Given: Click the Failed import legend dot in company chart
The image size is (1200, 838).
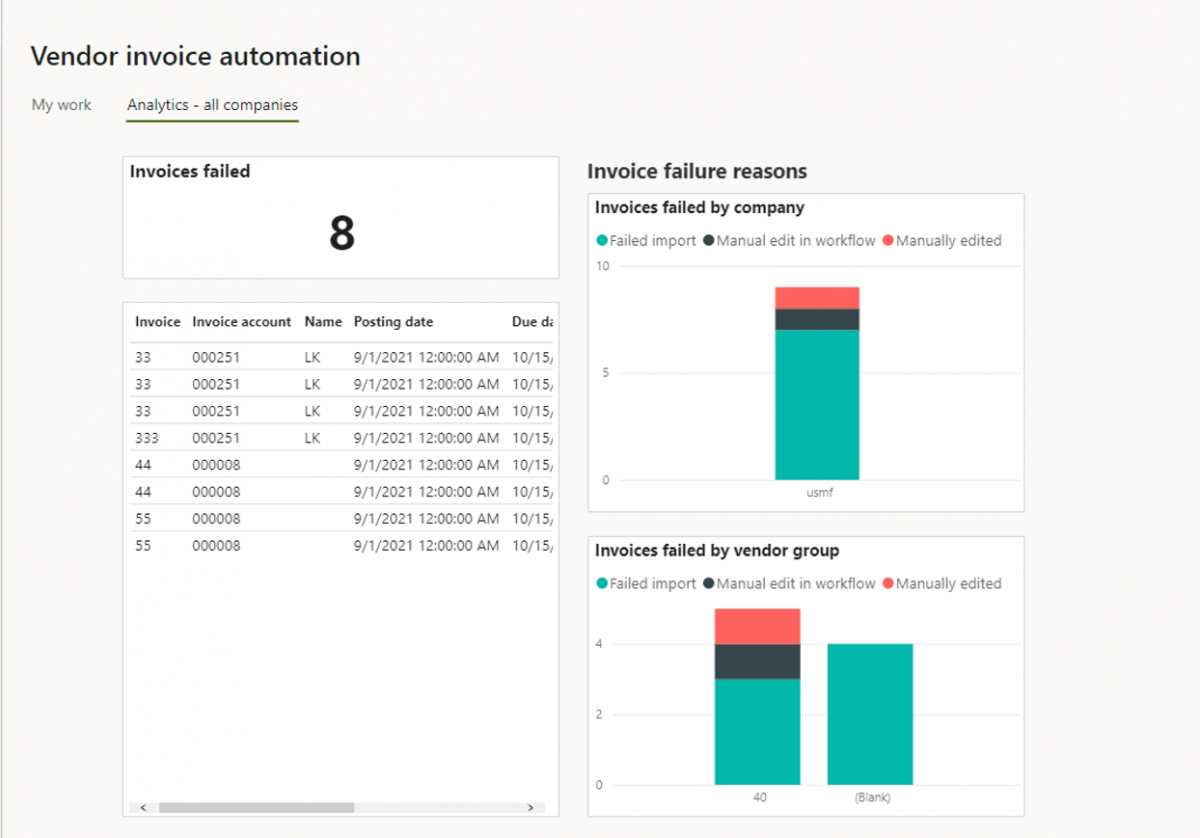Looking at the screenshot, I should point(602,241).
